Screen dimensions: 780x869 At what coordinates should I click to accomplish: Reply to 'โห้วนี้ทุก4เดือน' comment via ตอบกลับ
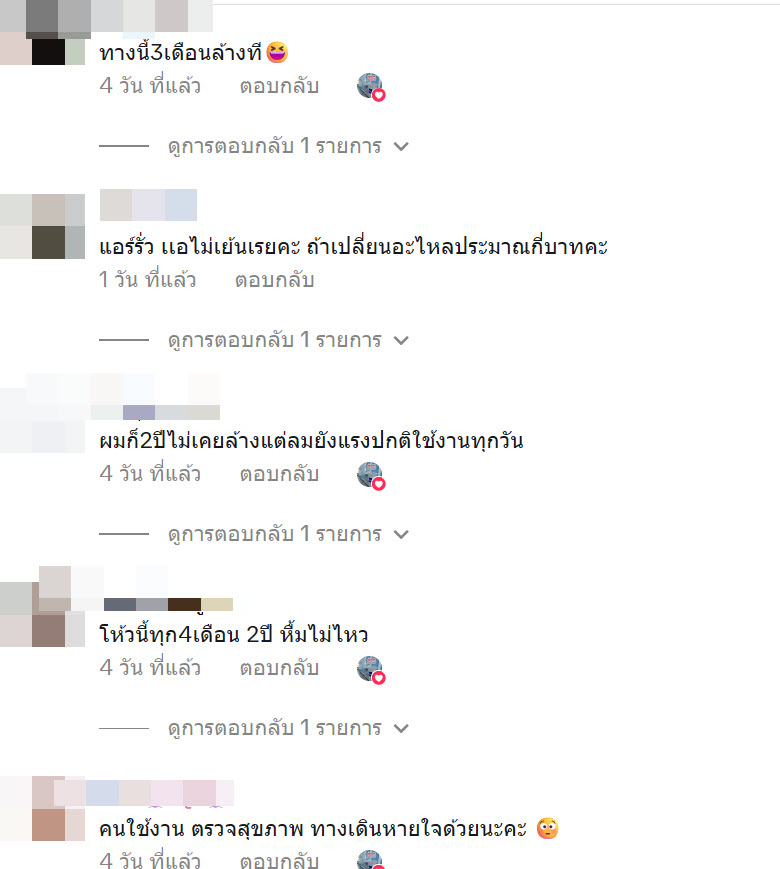(x=279, y=668)
